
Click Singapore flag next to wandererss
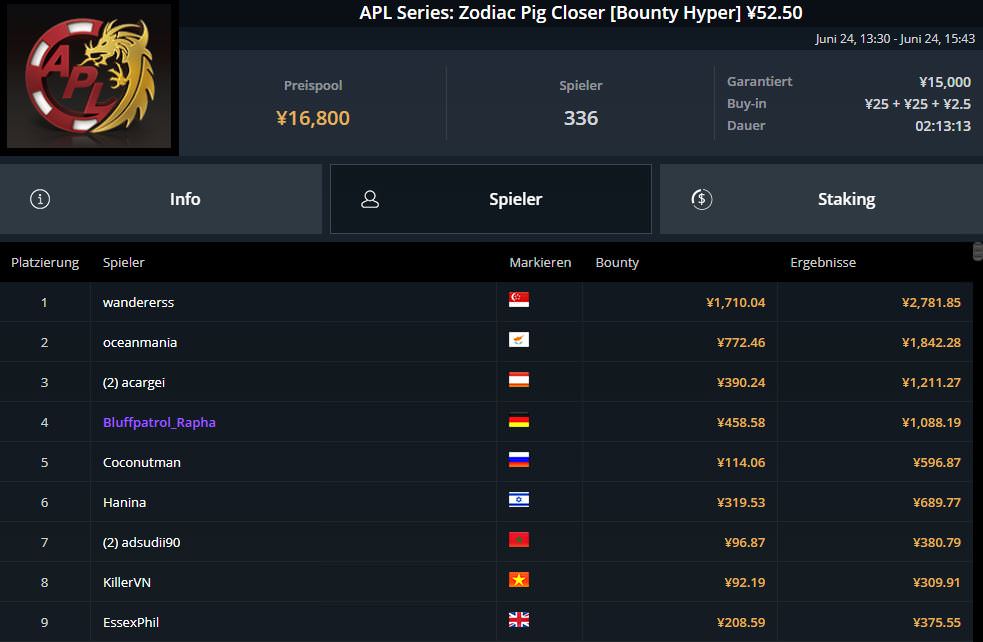[x=519, y=300]
